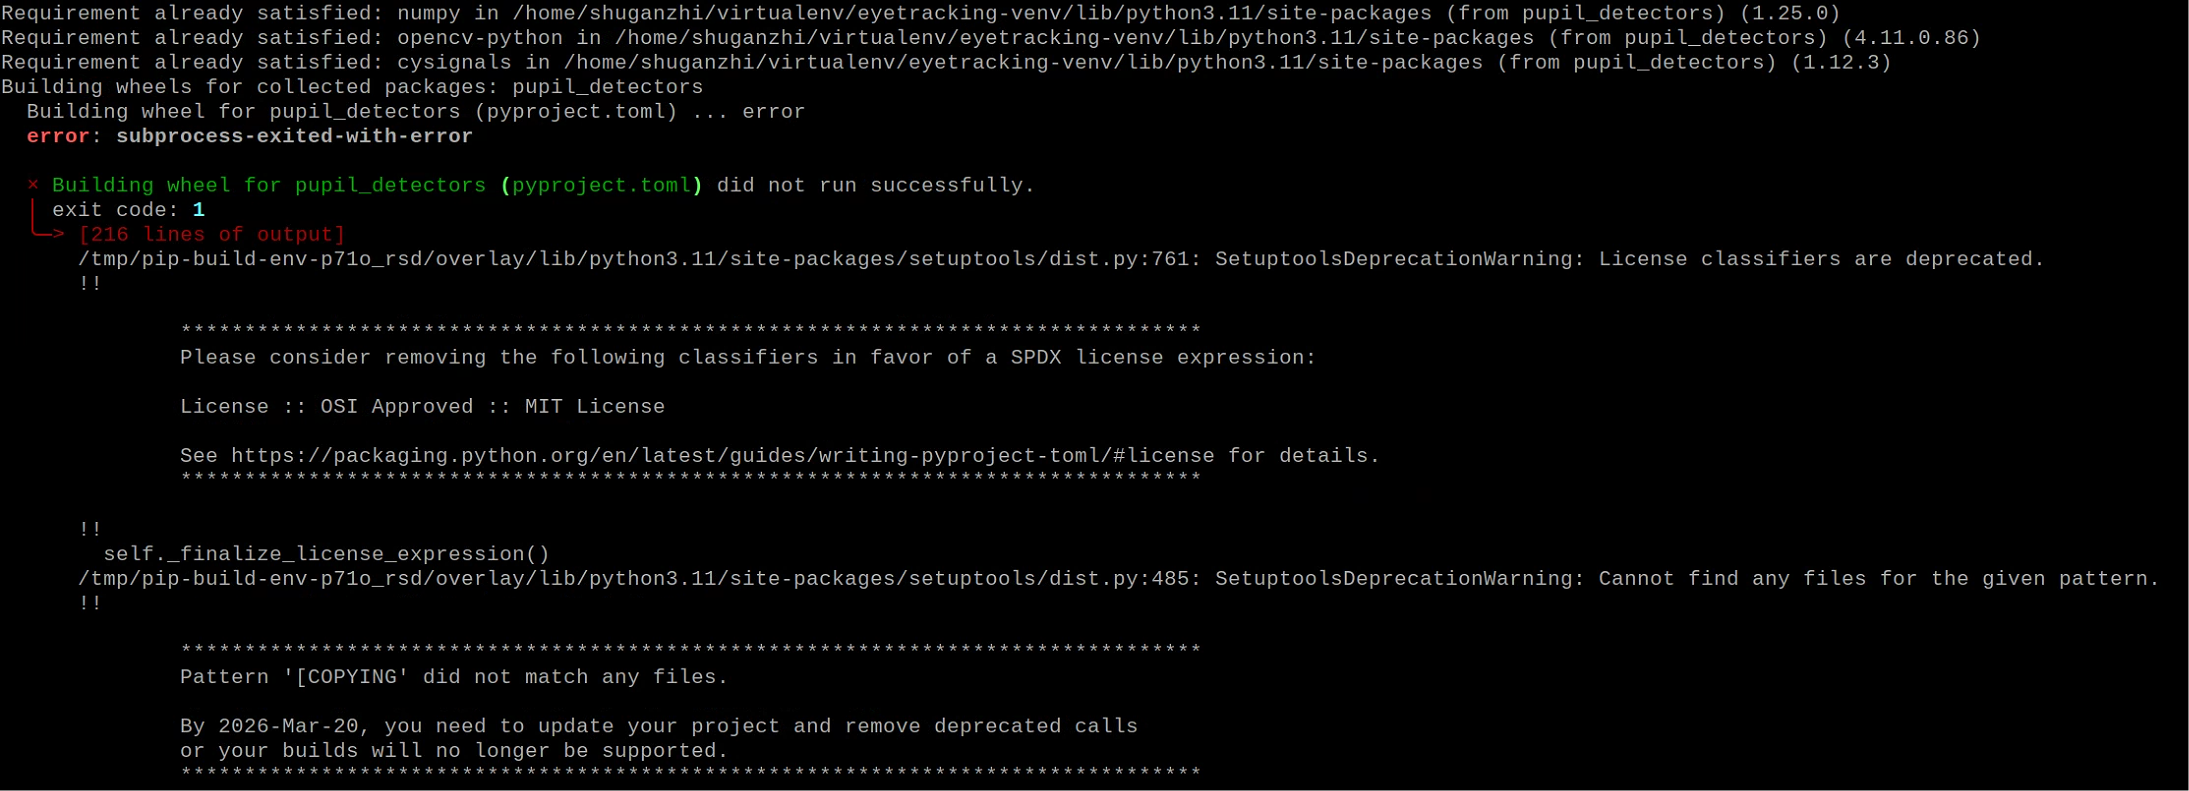
Task: Click the 'self._finalize_license_expression()' line
Action: (327, 554)
